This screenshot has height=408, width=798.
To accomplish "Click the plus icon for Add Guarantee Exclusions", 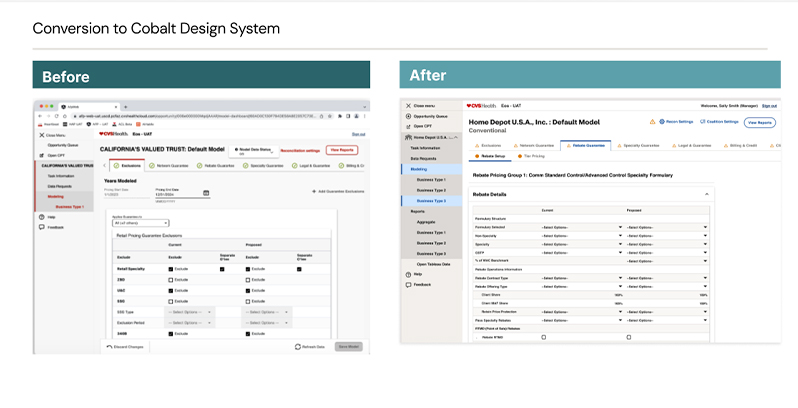I will (x=314, y=191).
